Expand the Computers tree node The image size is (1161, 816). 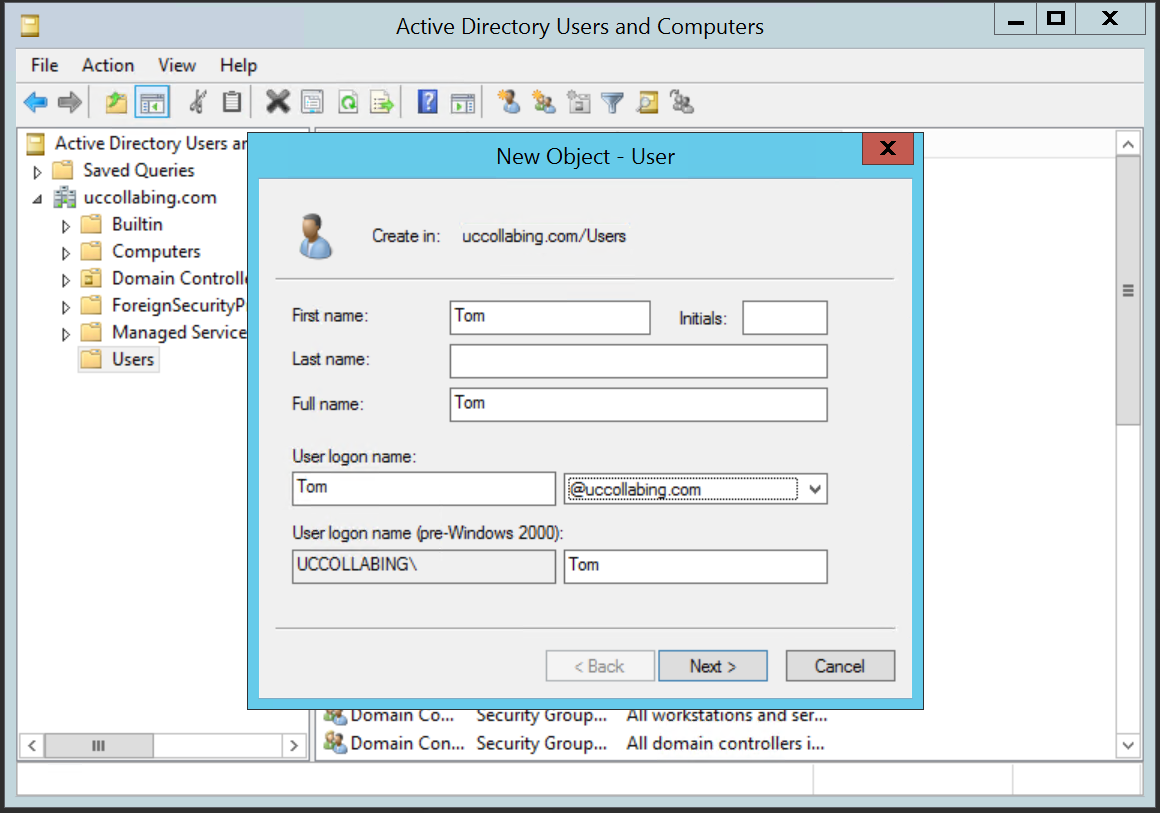66,253
